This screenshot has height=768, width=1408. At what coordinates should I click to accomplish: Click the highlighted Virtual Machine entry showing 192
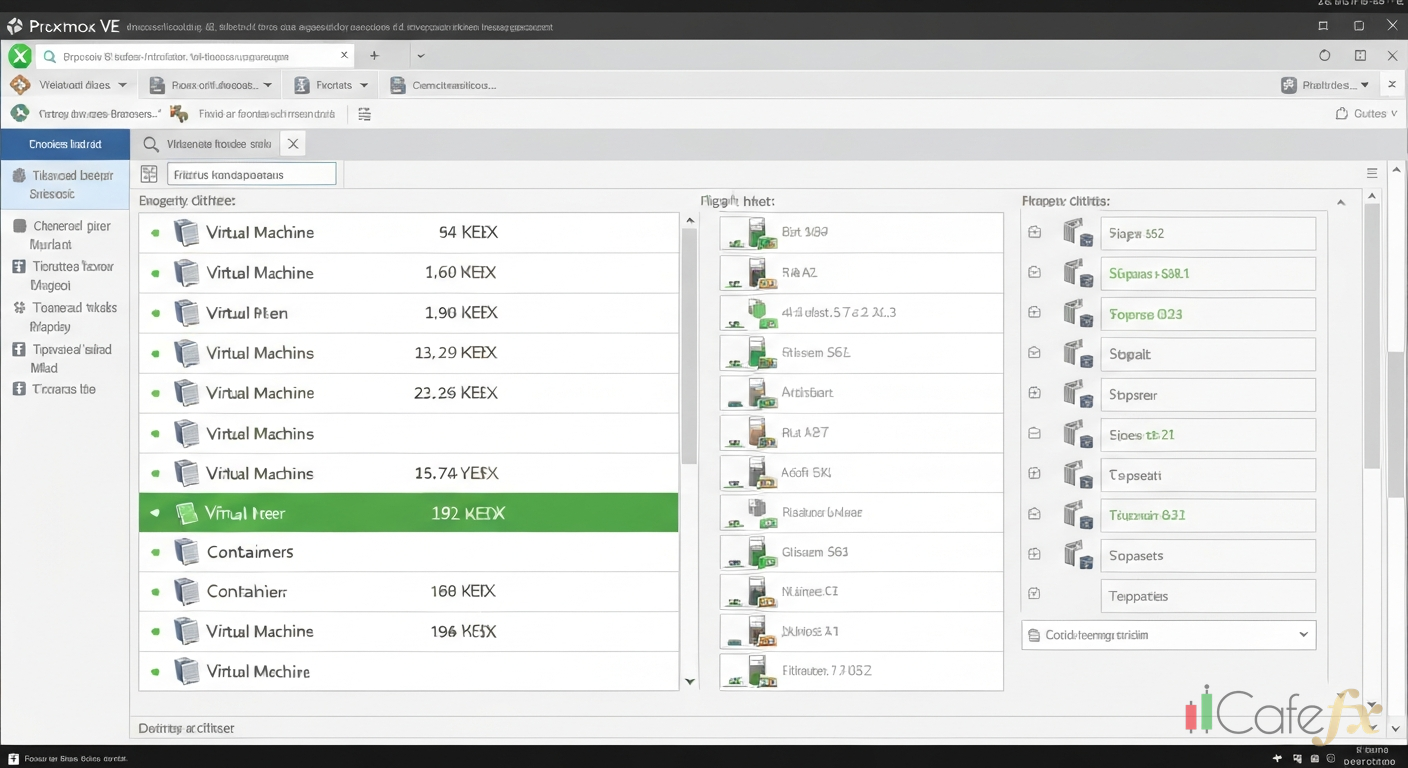point(408,512)
